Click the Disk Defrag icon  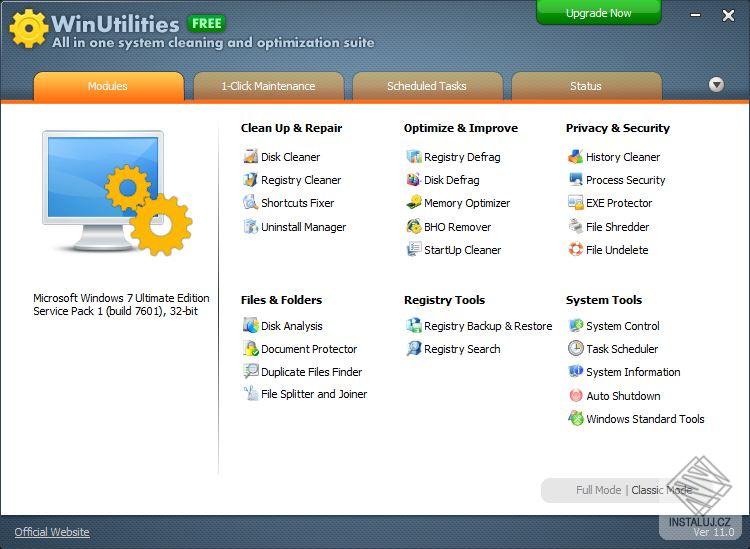click(414, 180)
